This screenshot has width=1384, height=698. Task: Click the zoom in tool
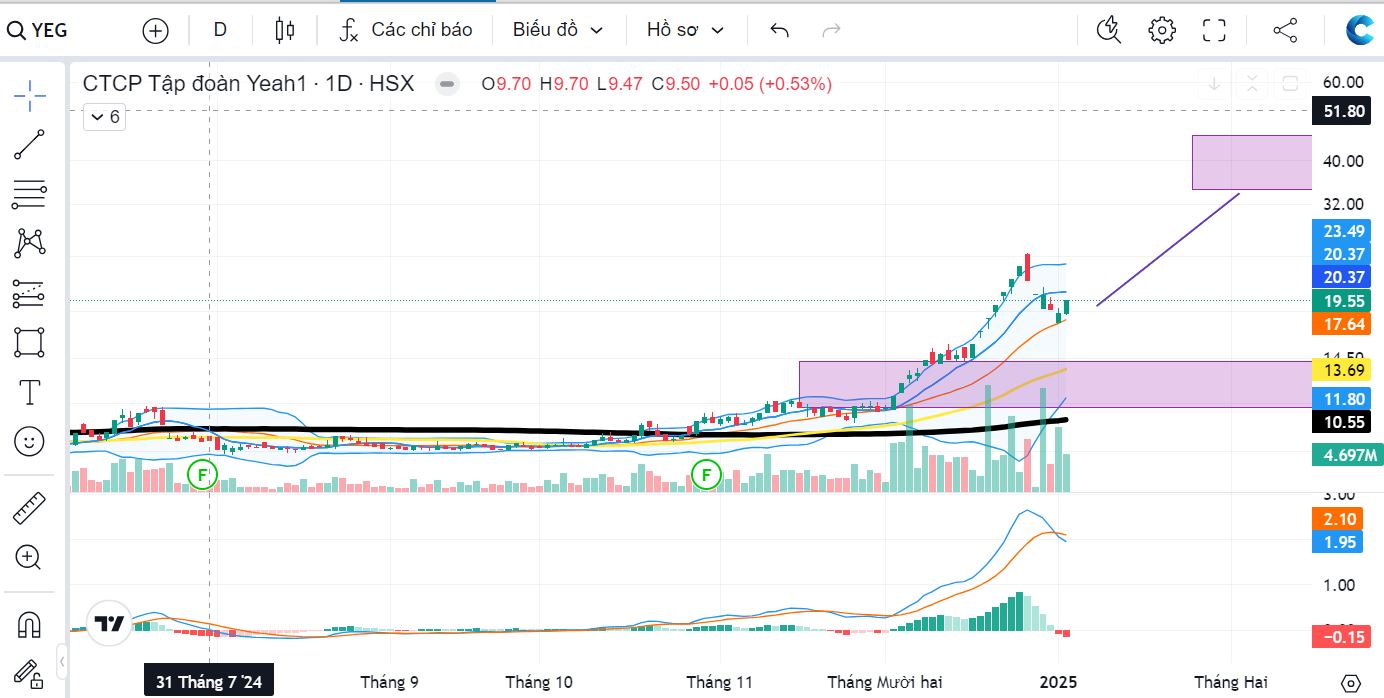[x=29, y=557]
